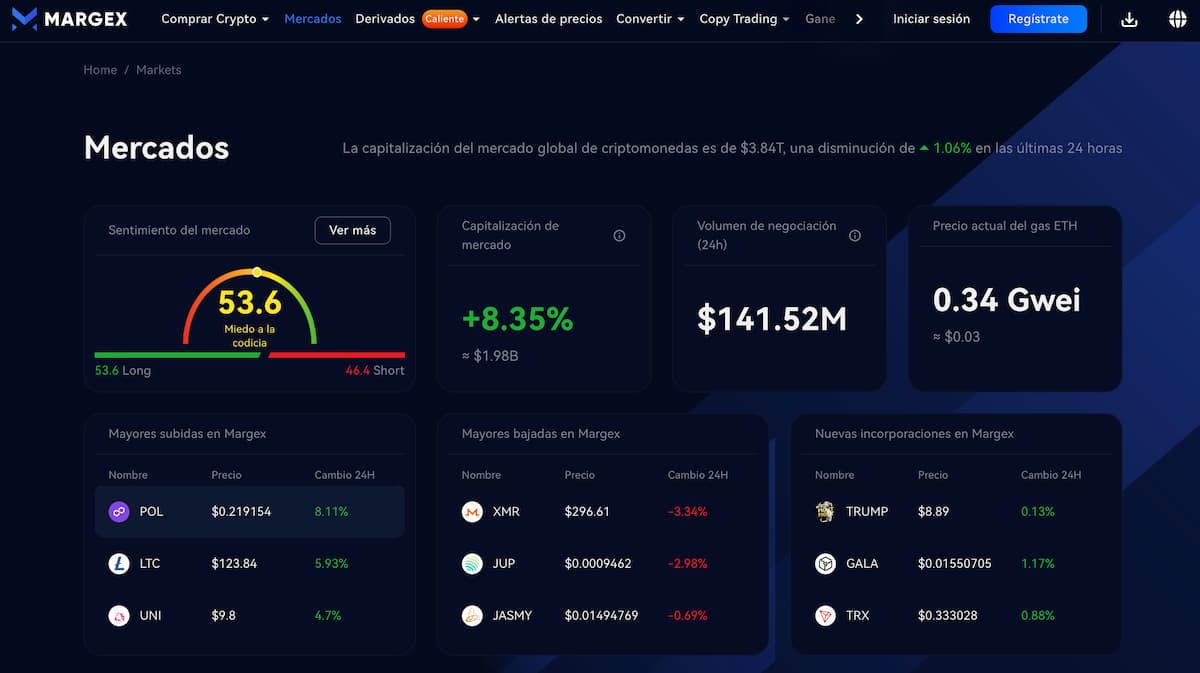Open Ver más in Sentimiento del mercado
The height and width of the screenshot is (673, 1200).
point(352,230)
